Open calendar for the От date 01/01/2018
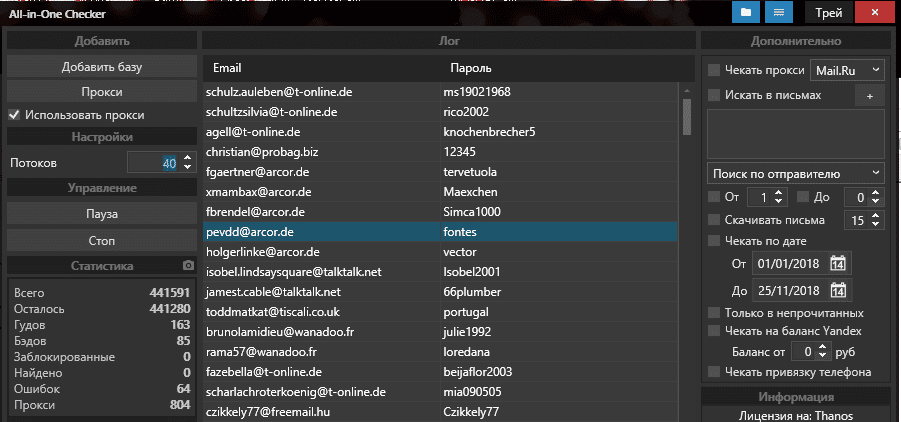Screen dimensions: 901x422 (x=838, y=264)
